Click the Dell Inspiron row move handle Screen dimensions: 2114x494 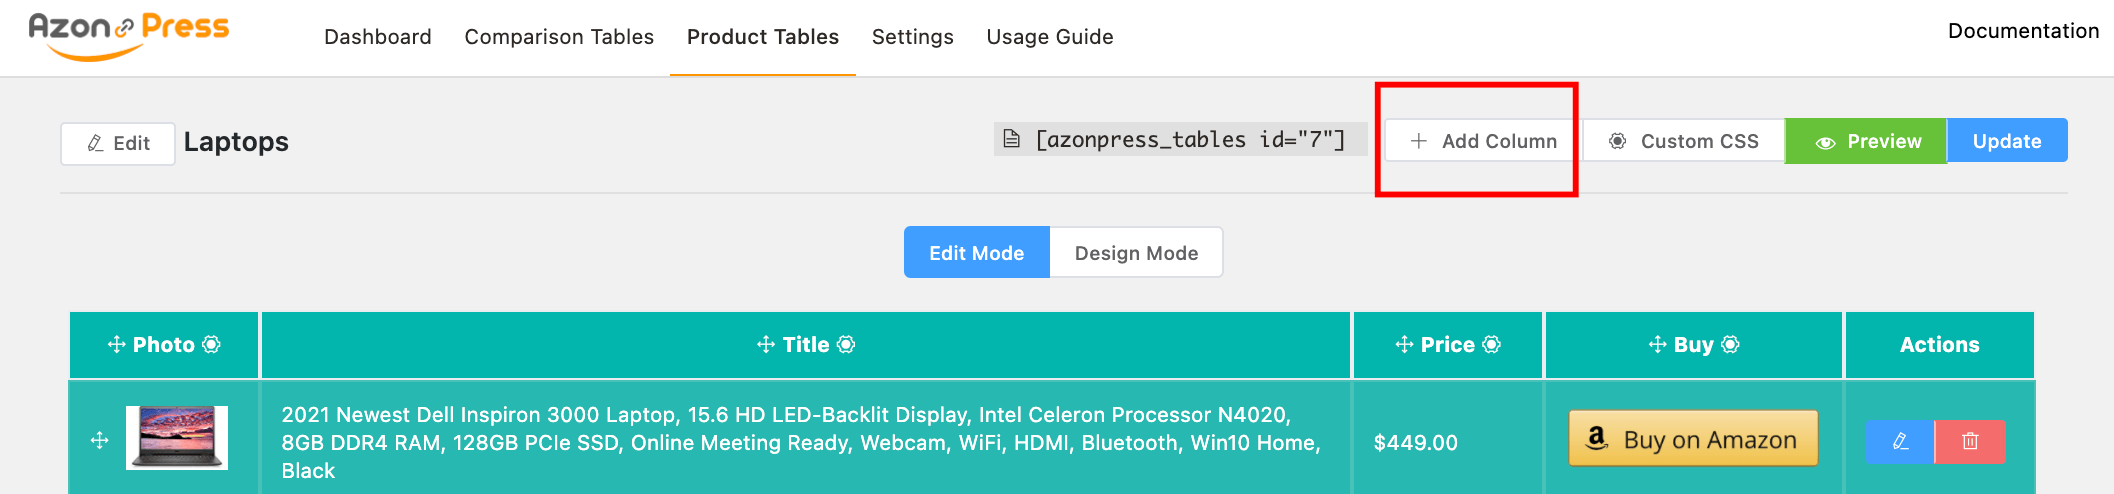coord(99,440)
